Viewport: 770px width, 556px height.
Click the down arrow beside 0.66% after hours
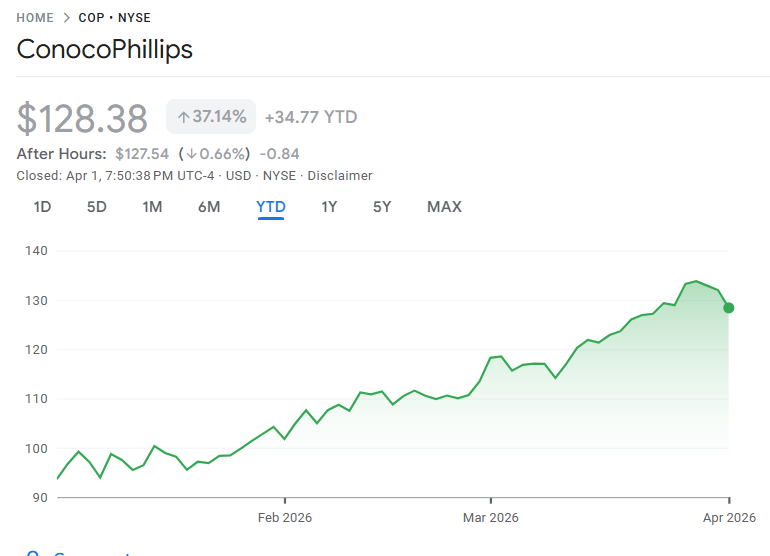[190, 154]
